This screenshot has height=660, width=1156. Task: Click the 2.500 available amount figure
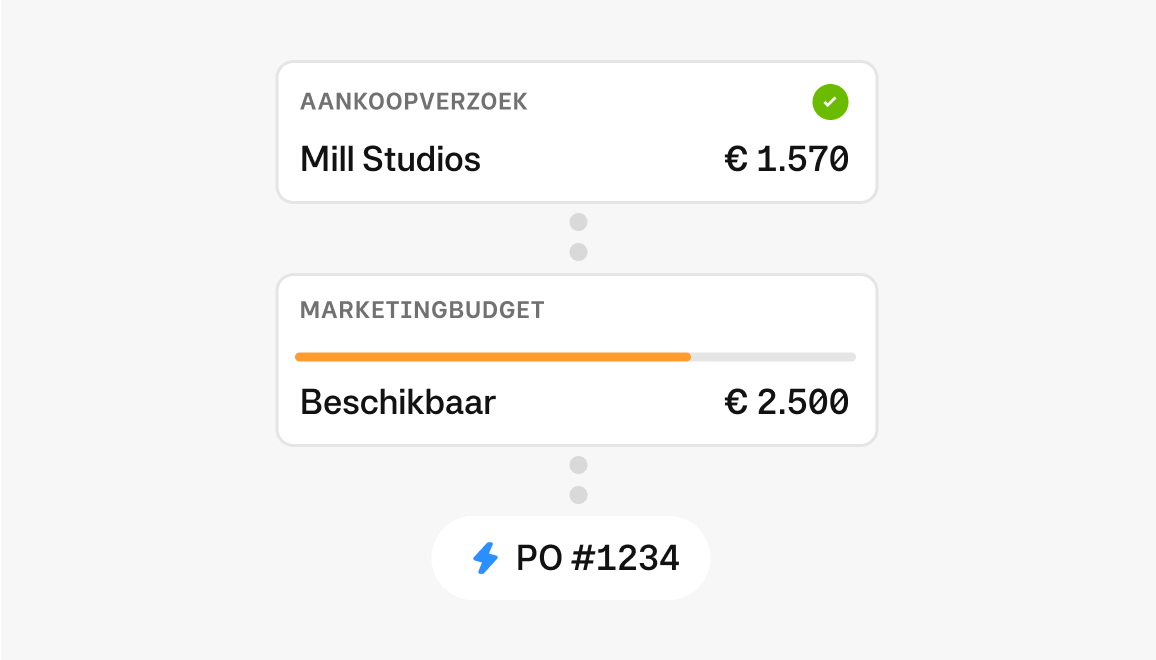[803, 402]
